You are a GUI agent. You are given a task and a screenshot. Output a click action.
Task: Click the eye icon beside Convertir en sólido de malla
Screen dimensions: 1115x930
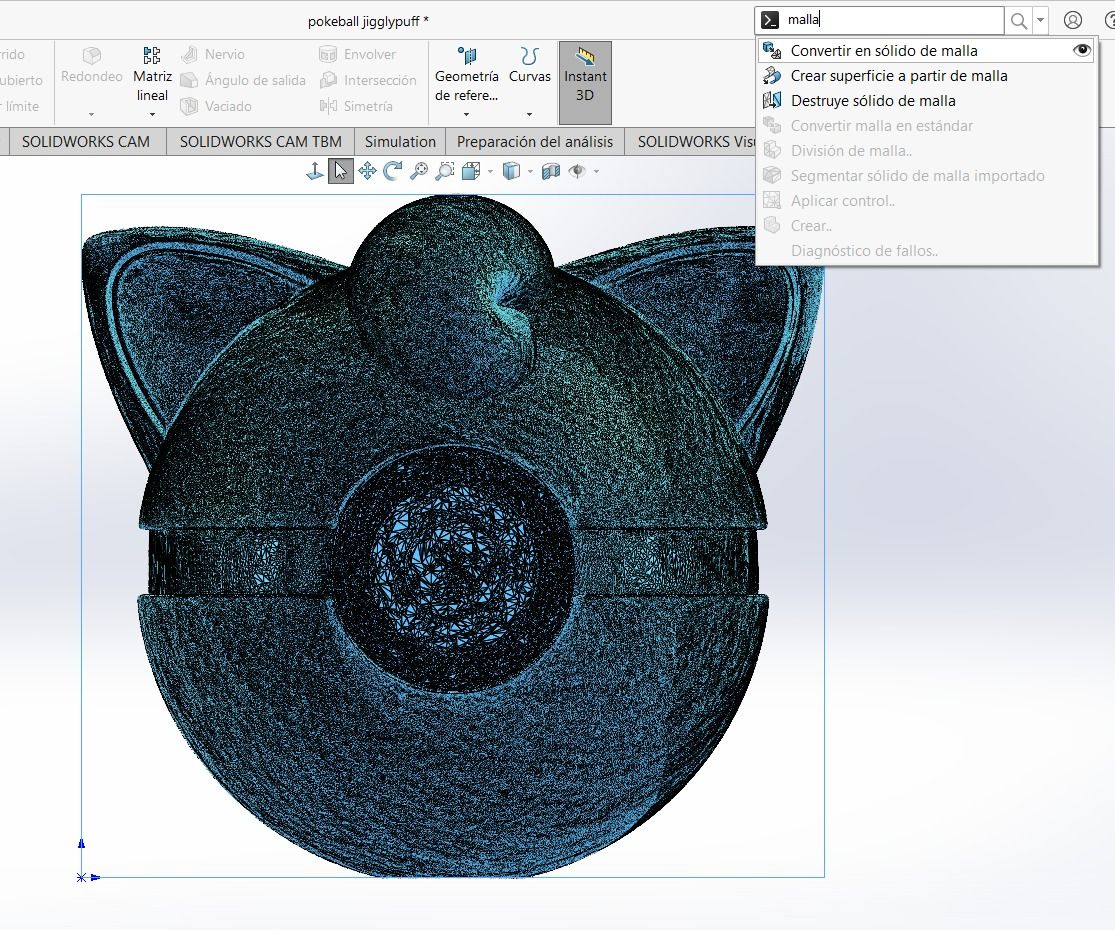click(1082, 50)
